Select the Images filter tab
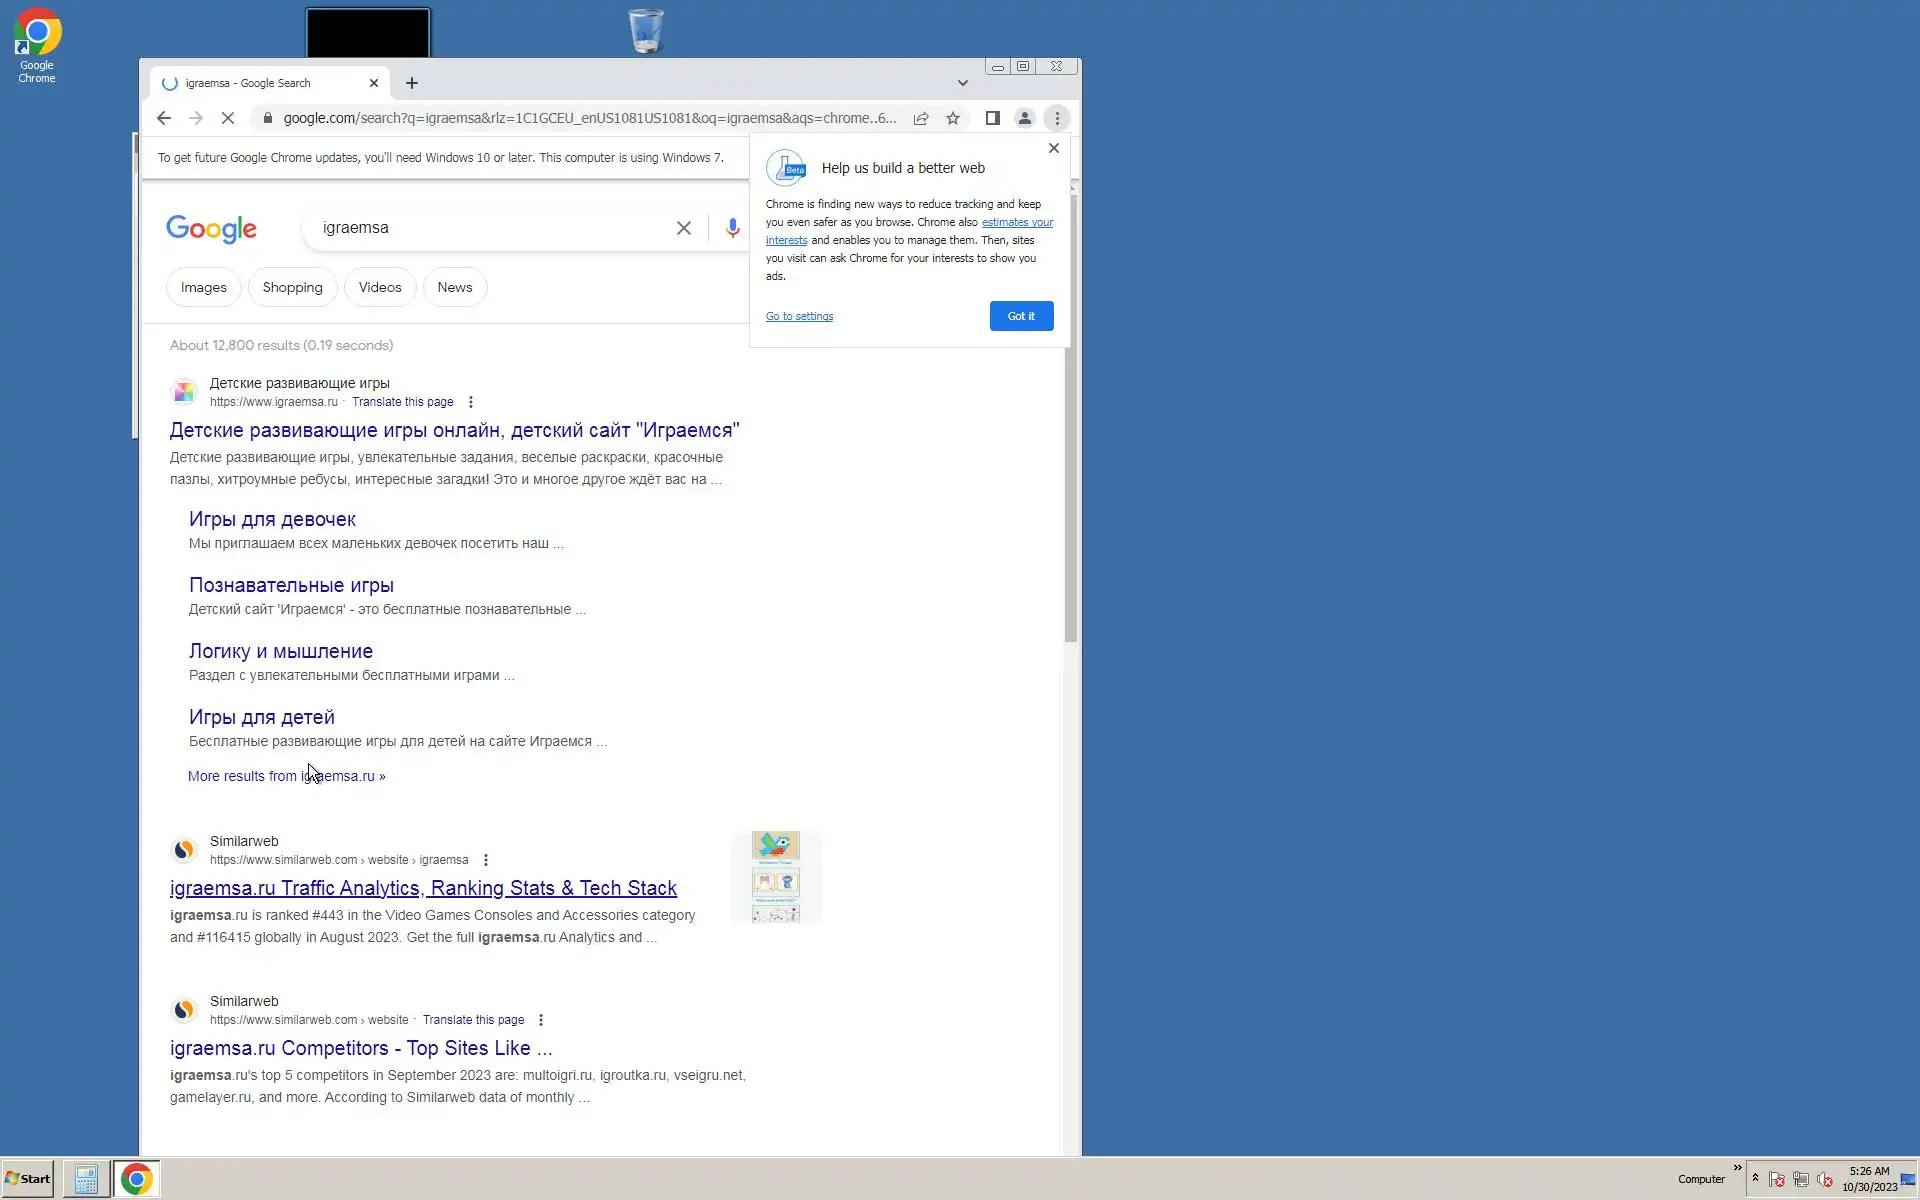The width and height of the screenshot is (1920, 1200). (203, 287)
